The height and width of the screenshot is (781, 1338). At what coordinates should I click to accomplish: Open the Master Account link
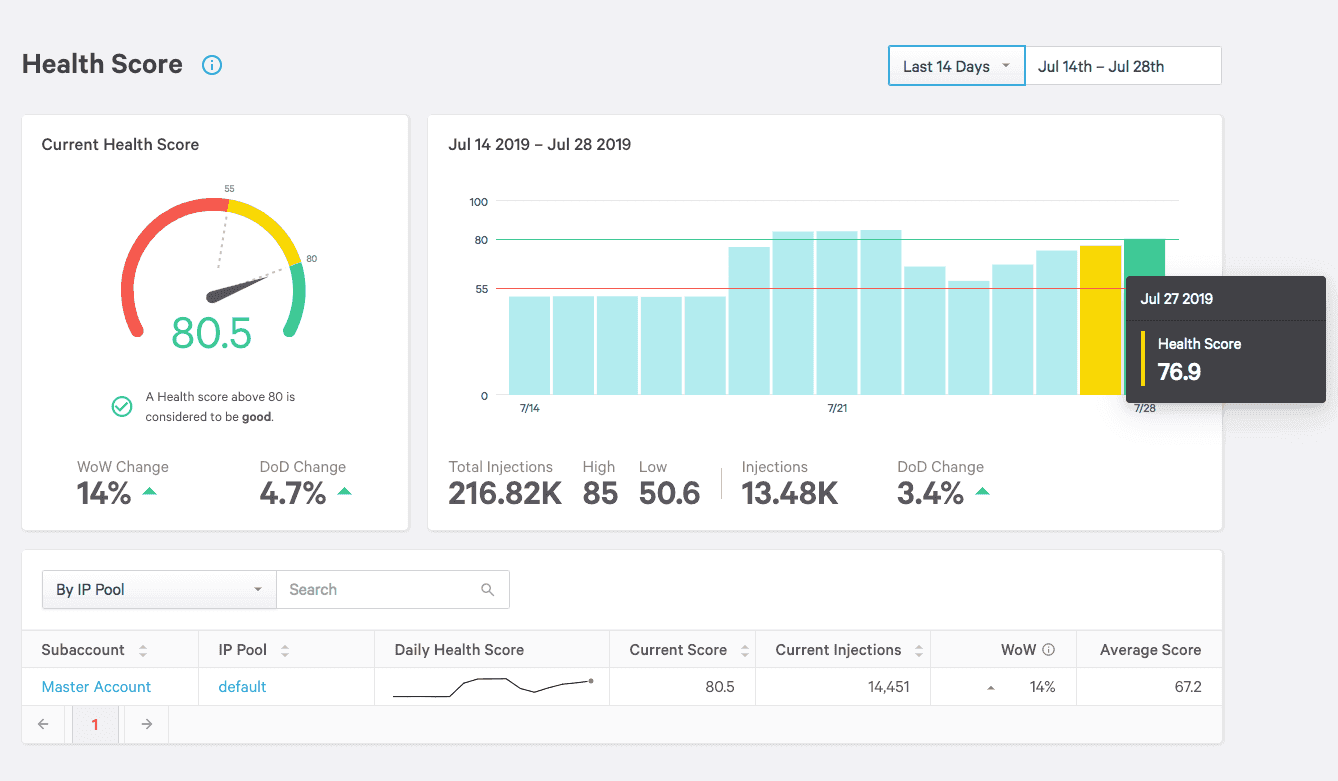point(96,687)
